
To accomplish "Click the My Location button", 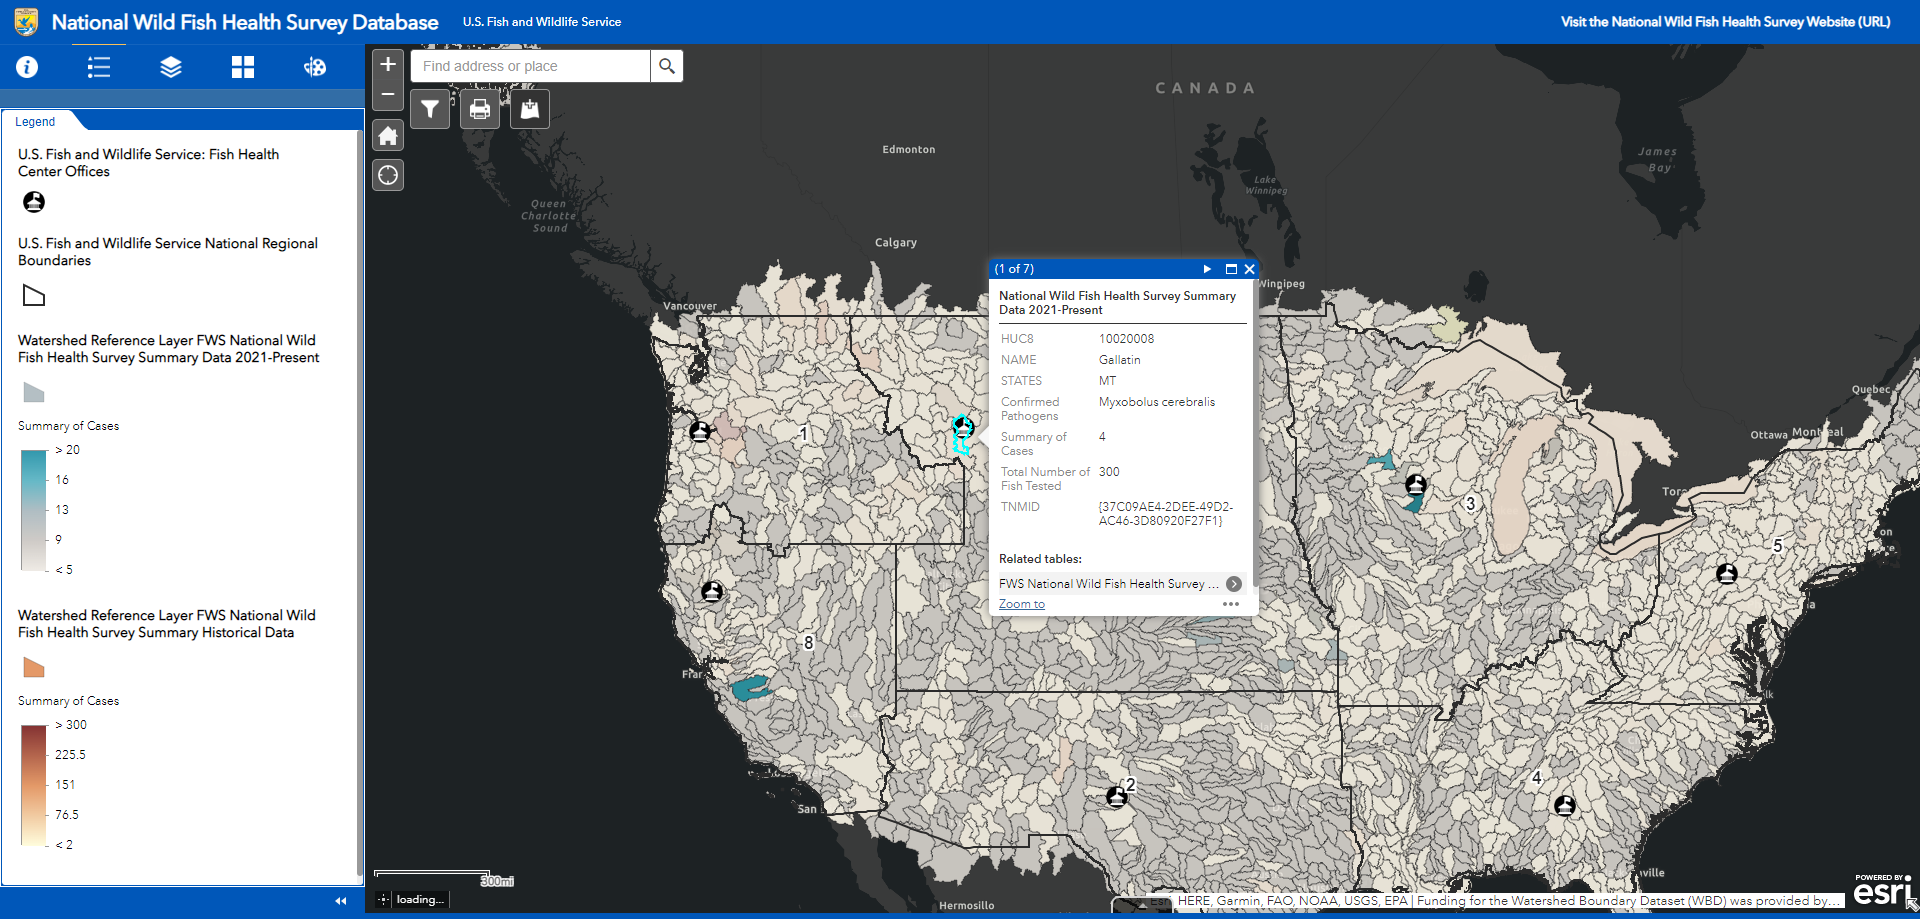I will [x=388, y=175].
